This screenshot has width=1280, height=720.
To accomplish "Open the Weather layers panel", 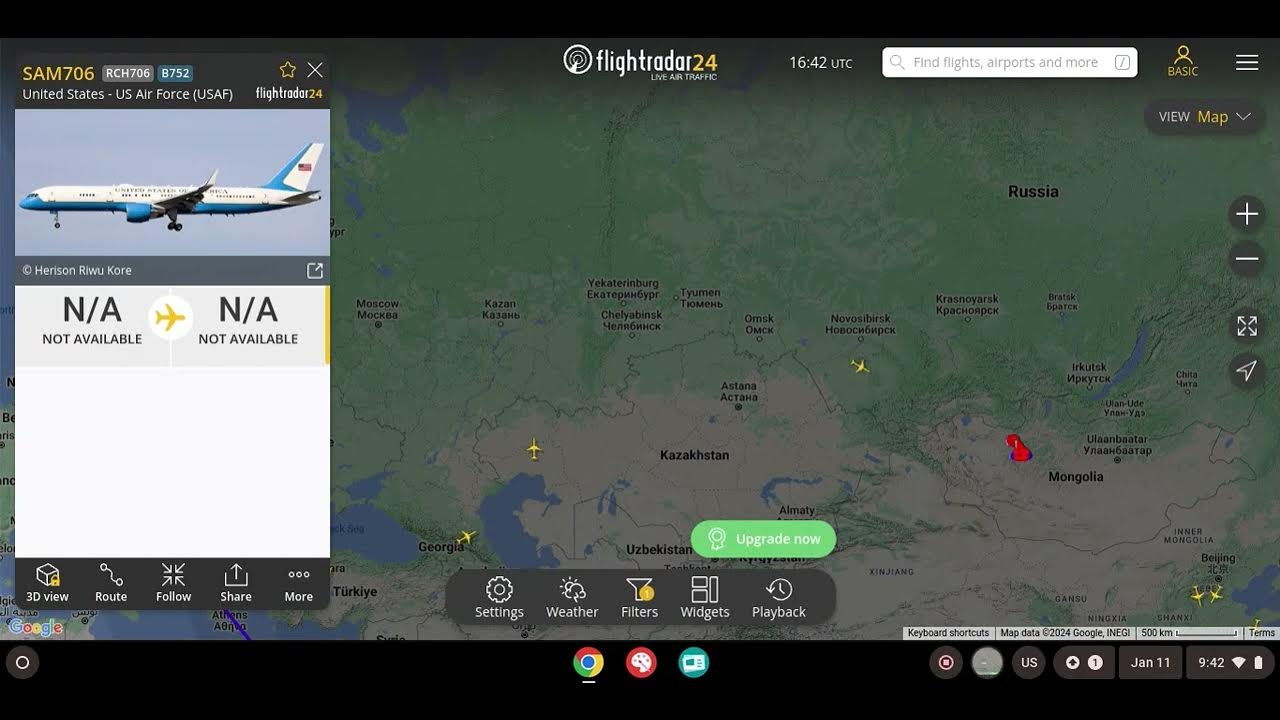I will [572, 598].
